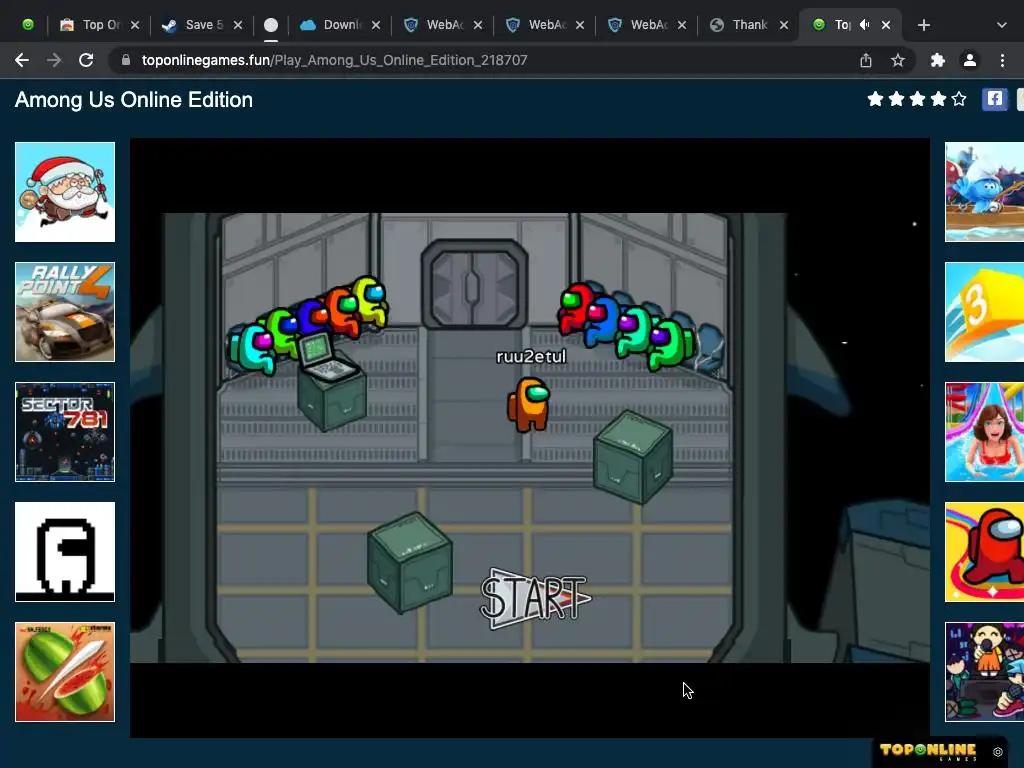This screenshot has height=768, width=1024.
Task: Click the yellow crewmate on left
Action: pyautogui.click(x=370, y=300)
